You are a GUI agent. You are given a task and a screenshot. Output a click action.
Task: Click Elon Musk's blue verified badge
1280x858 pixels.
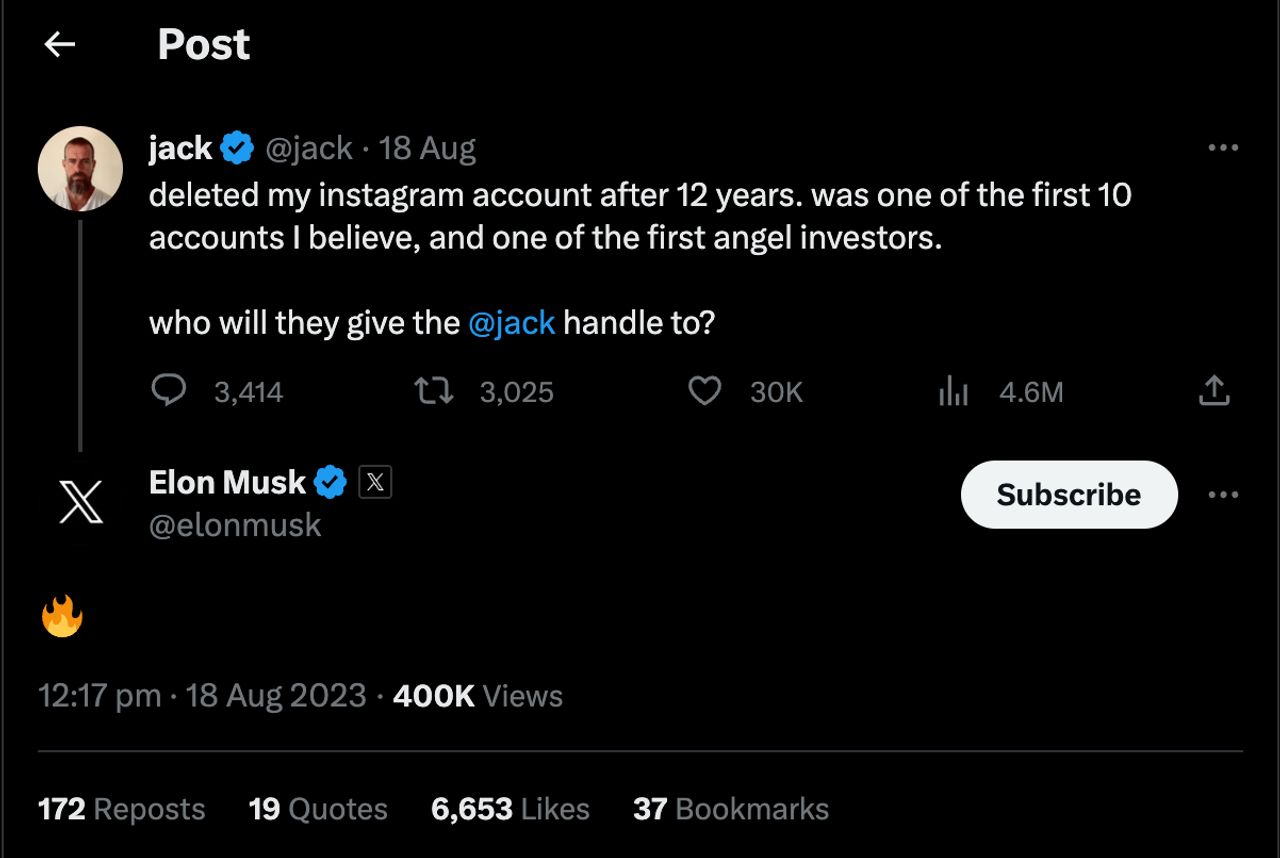pos(330,483)
